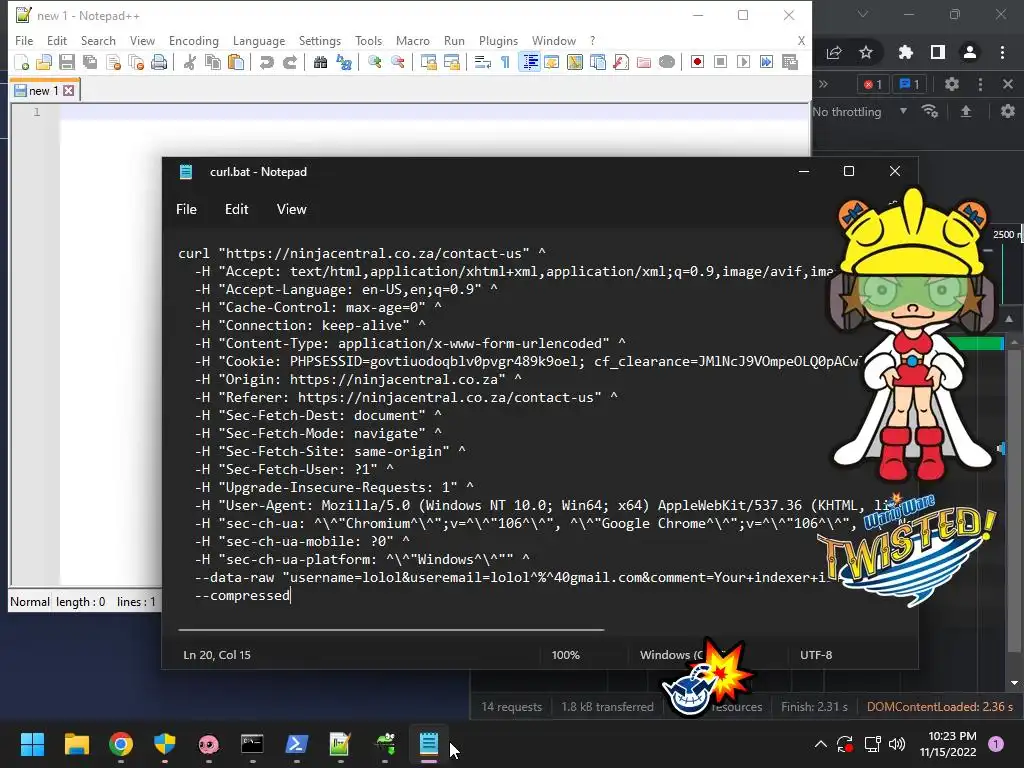
Task: Open the Chrome profile avatar
Action: point(970,52)
